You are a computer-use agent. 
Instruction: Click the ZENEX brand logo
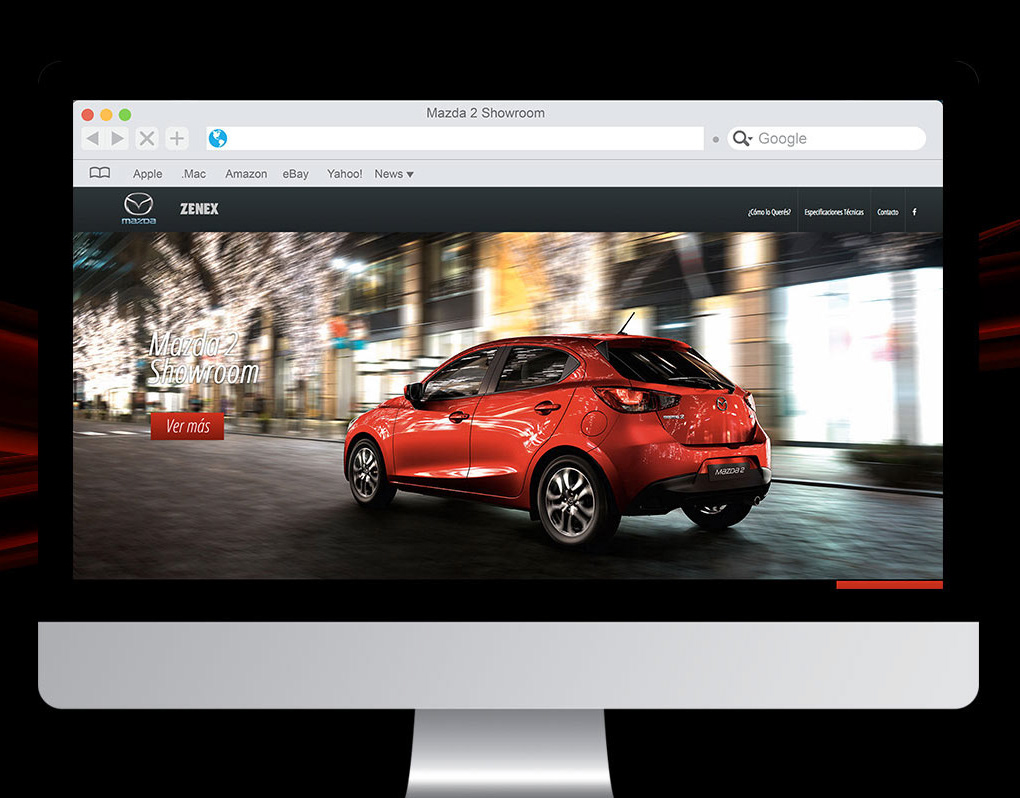[199, 209]
